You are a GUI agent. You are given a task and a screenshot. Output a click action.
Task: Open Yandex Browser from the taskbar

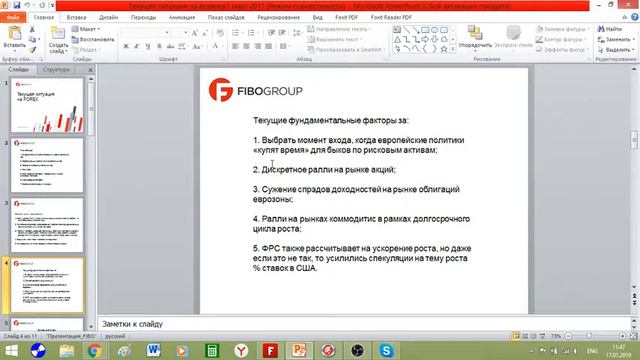point(241,351)
